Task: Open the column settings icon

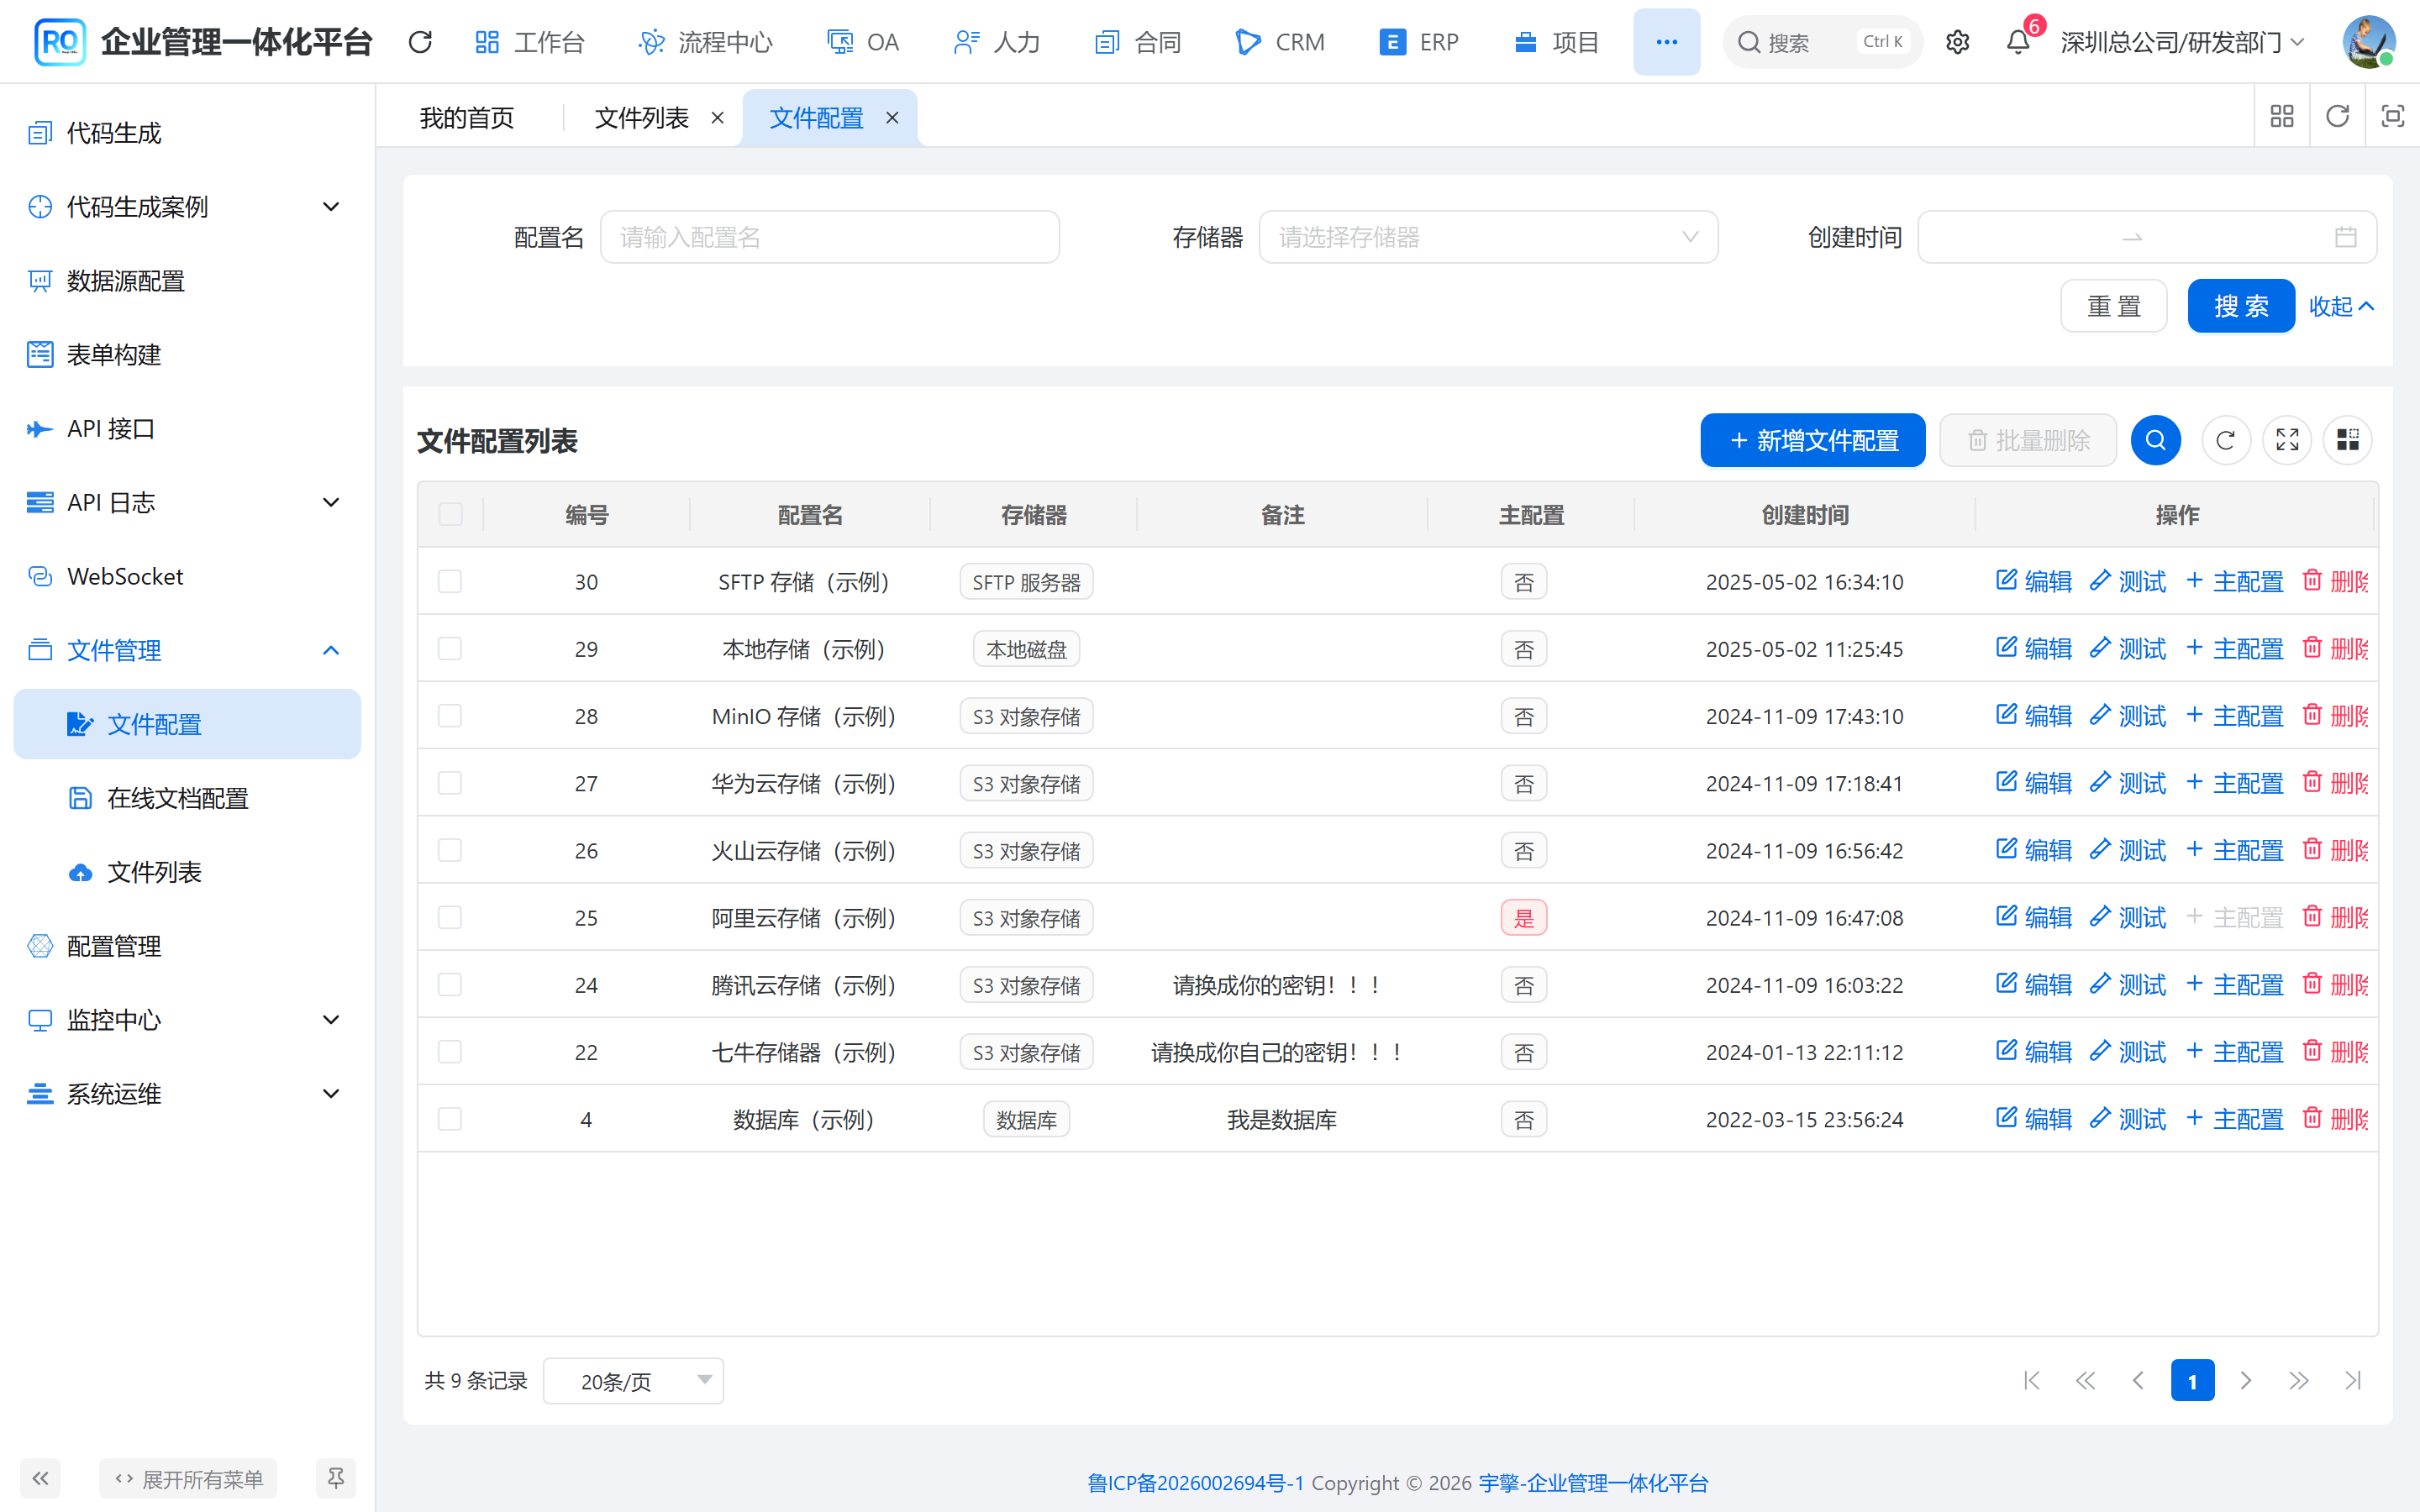Action: tap(2348, 440)
